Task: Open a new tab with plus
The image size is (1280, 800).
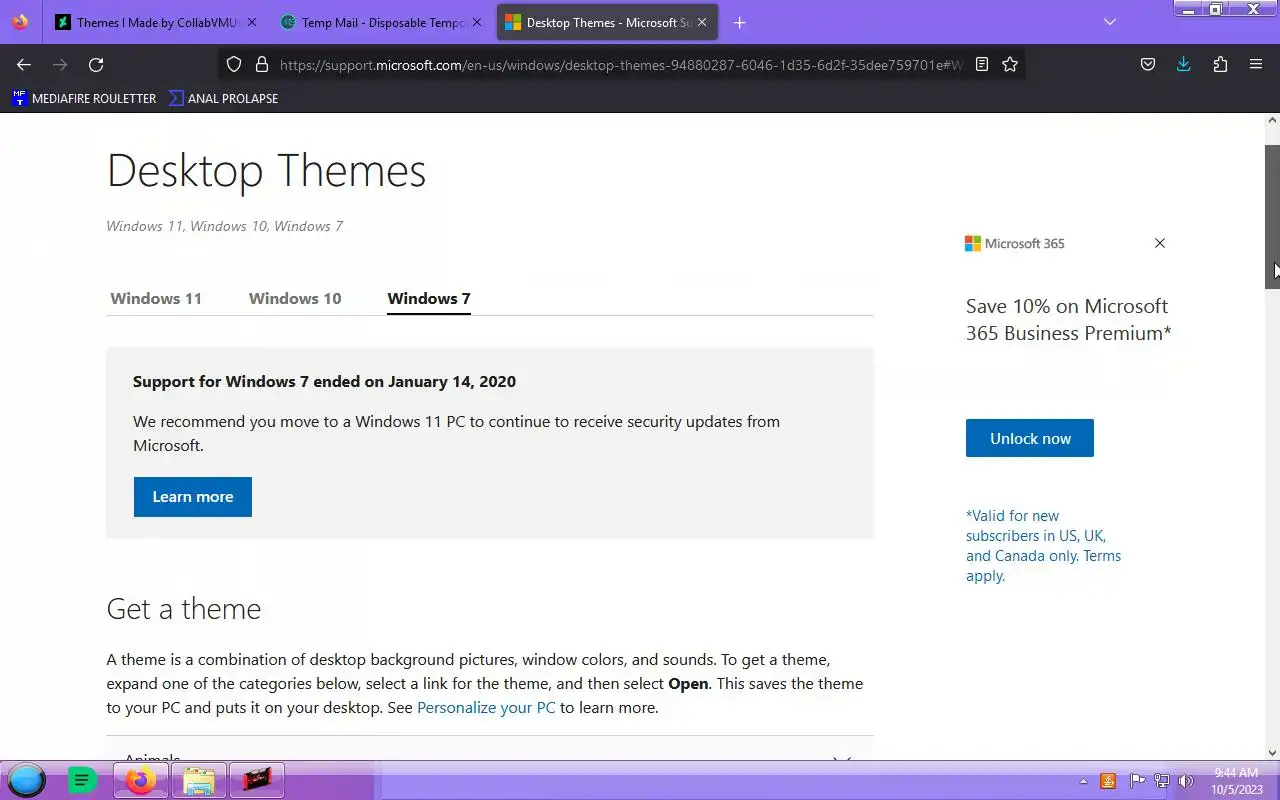Action: click(x=739, y=22)
